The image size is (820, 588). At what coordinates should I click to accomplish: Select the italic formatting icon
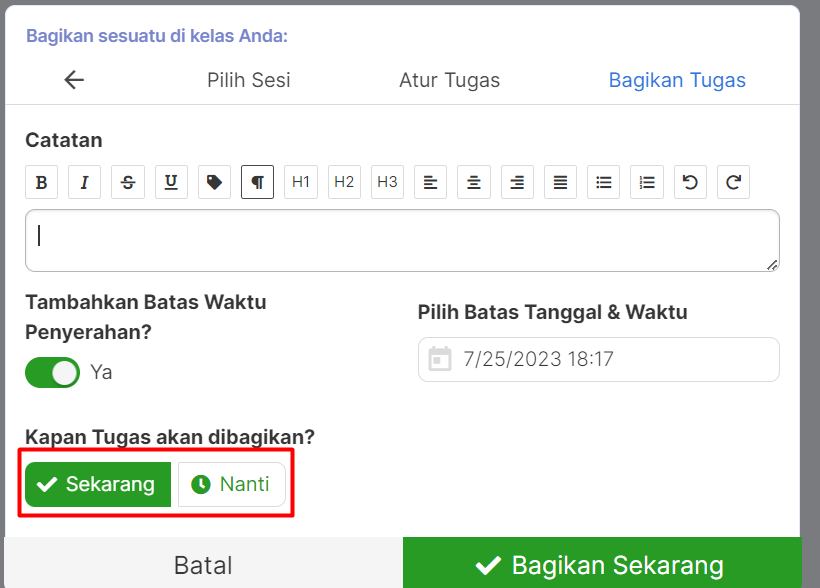coord(84,181)
